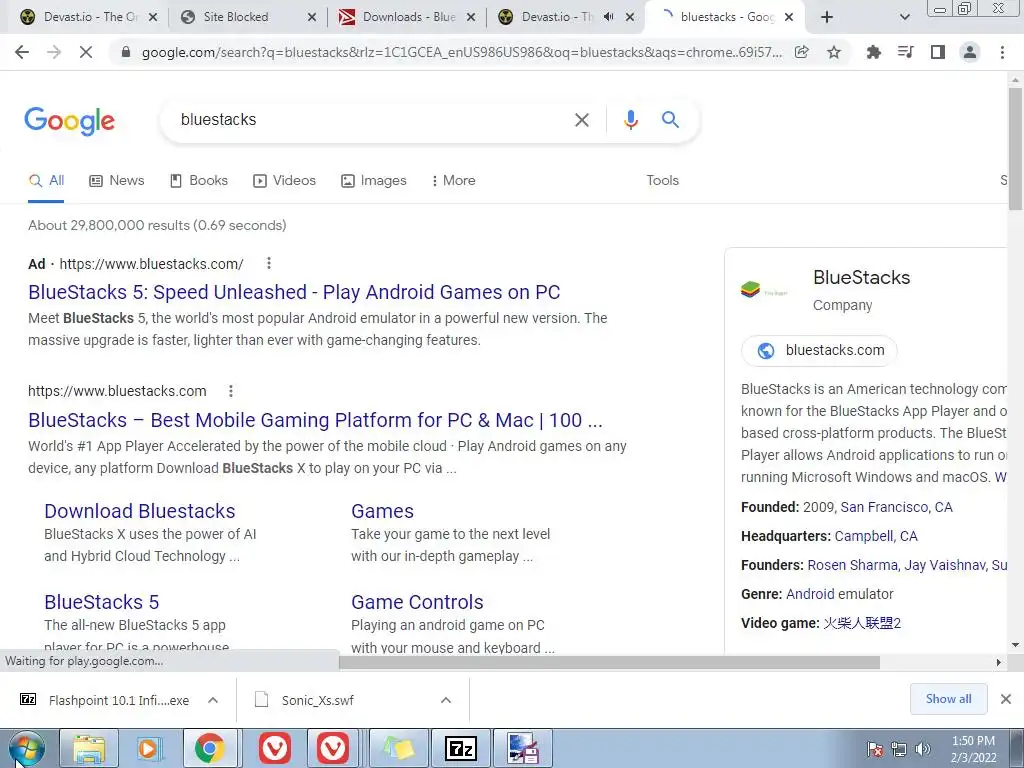Select the News search filter
Screen dimensions: 1024x768
117,180
